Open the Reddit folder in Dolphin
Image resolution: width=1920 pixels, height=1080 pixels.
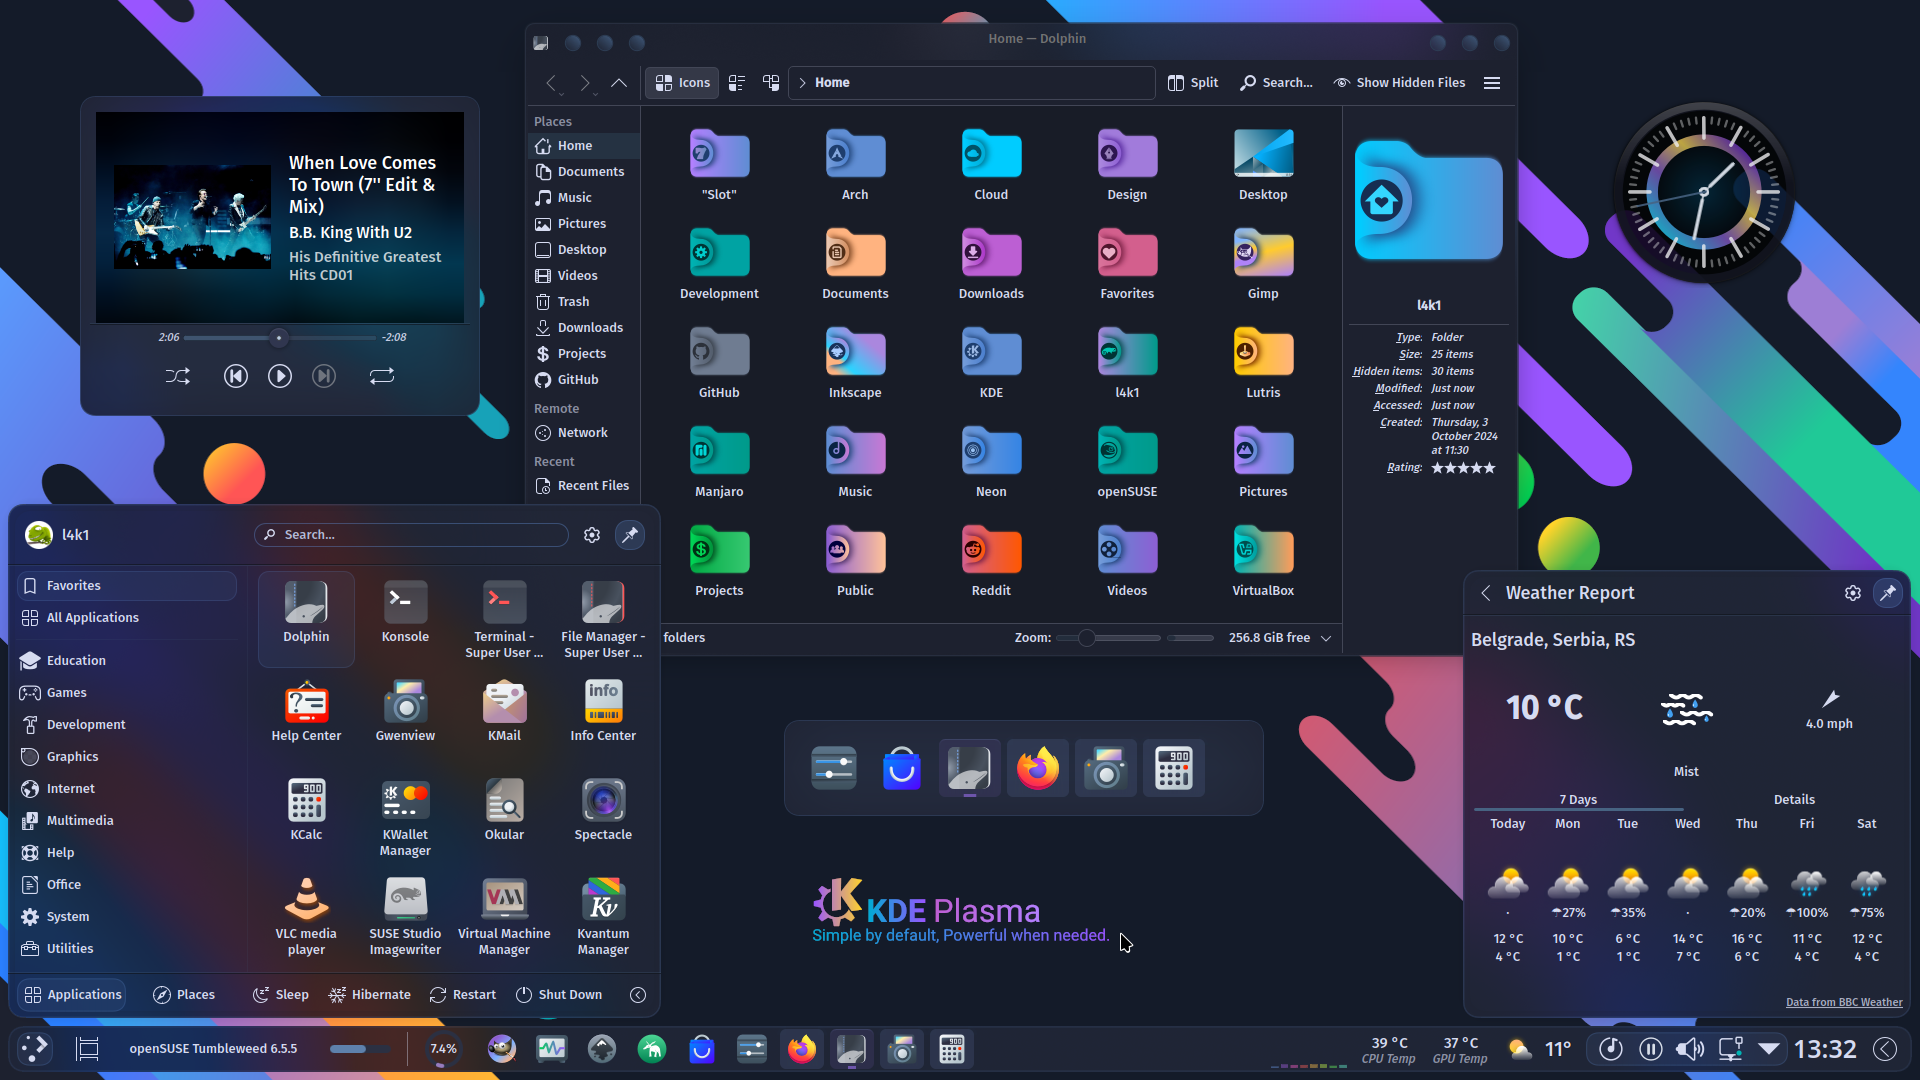pyautogui.click(x=991, y=561)
